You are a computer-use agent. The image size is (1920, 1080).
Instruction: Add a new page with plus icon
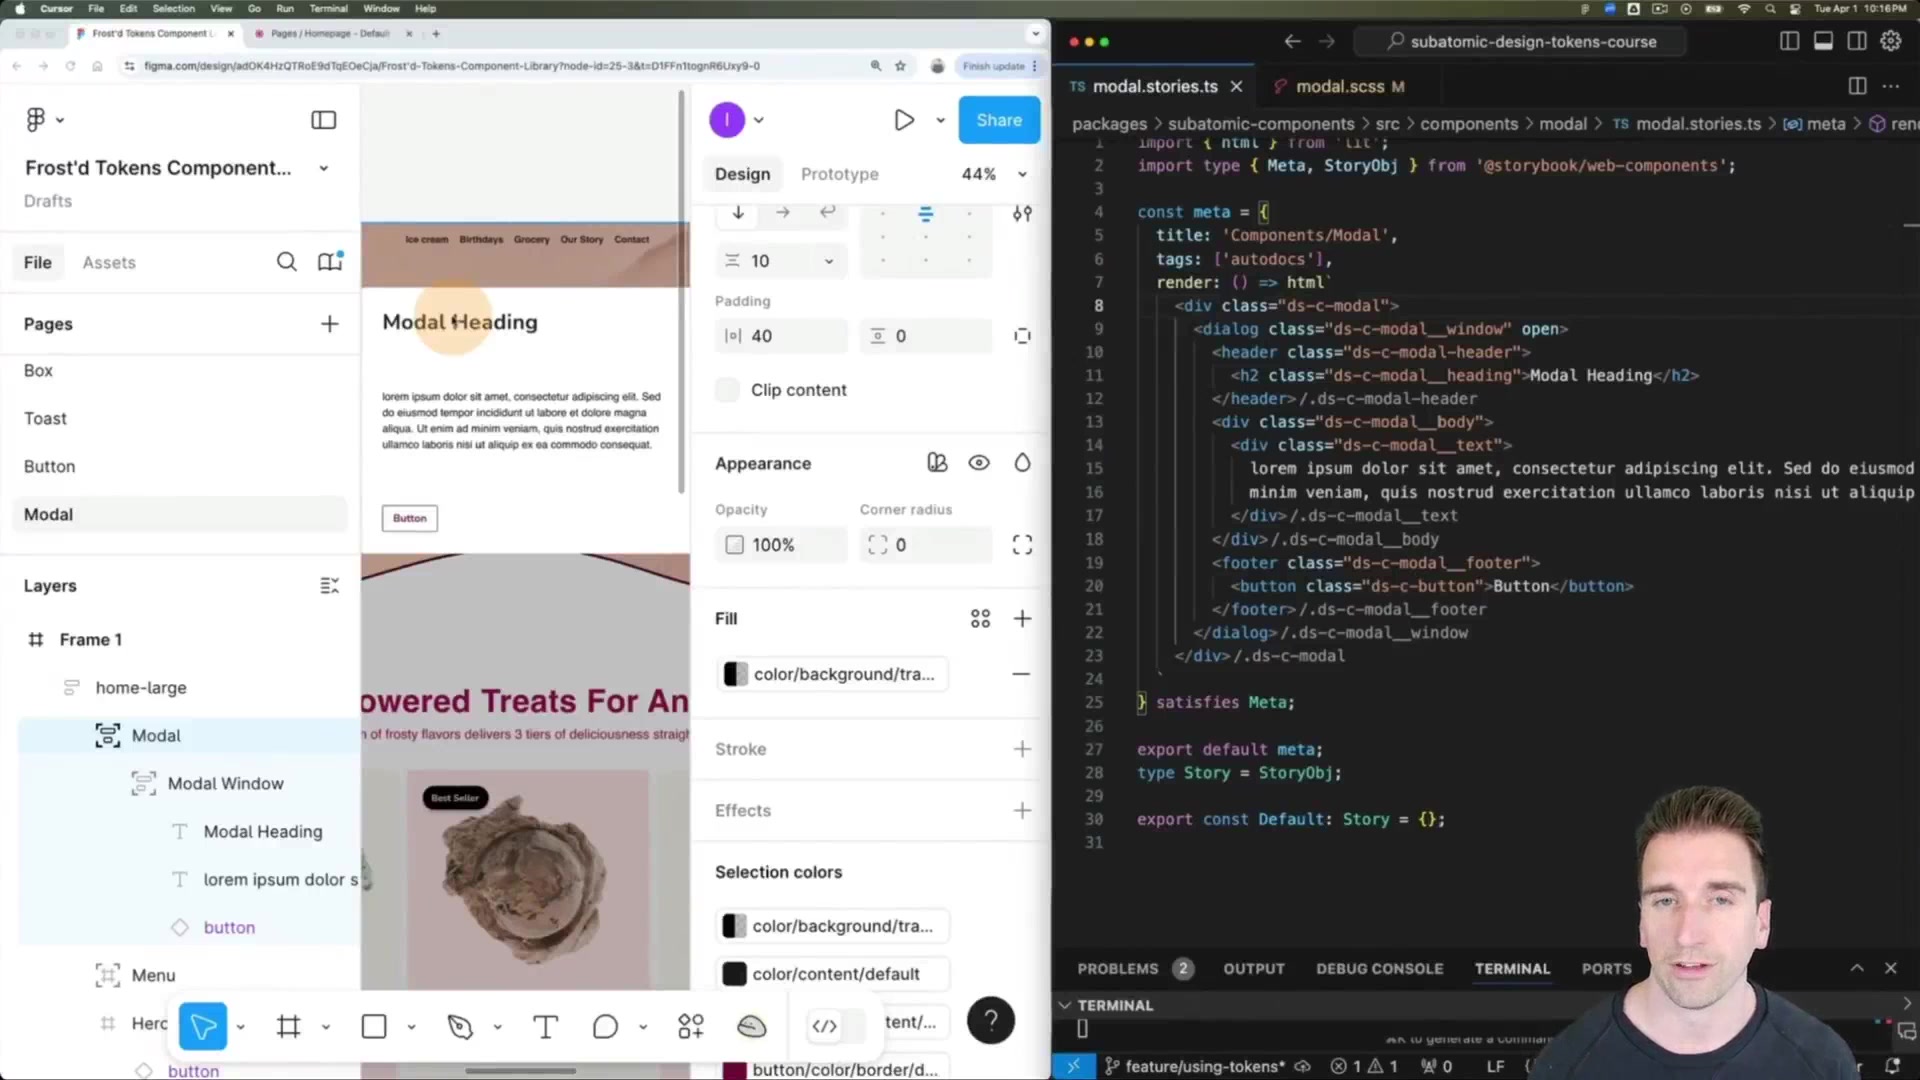tap(329, 324)
